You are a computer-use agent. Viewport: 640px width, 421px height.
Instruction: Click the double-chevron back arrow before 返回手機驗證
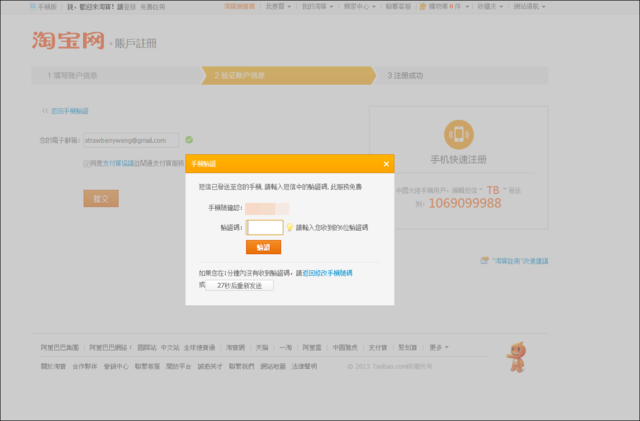(45, 111)
